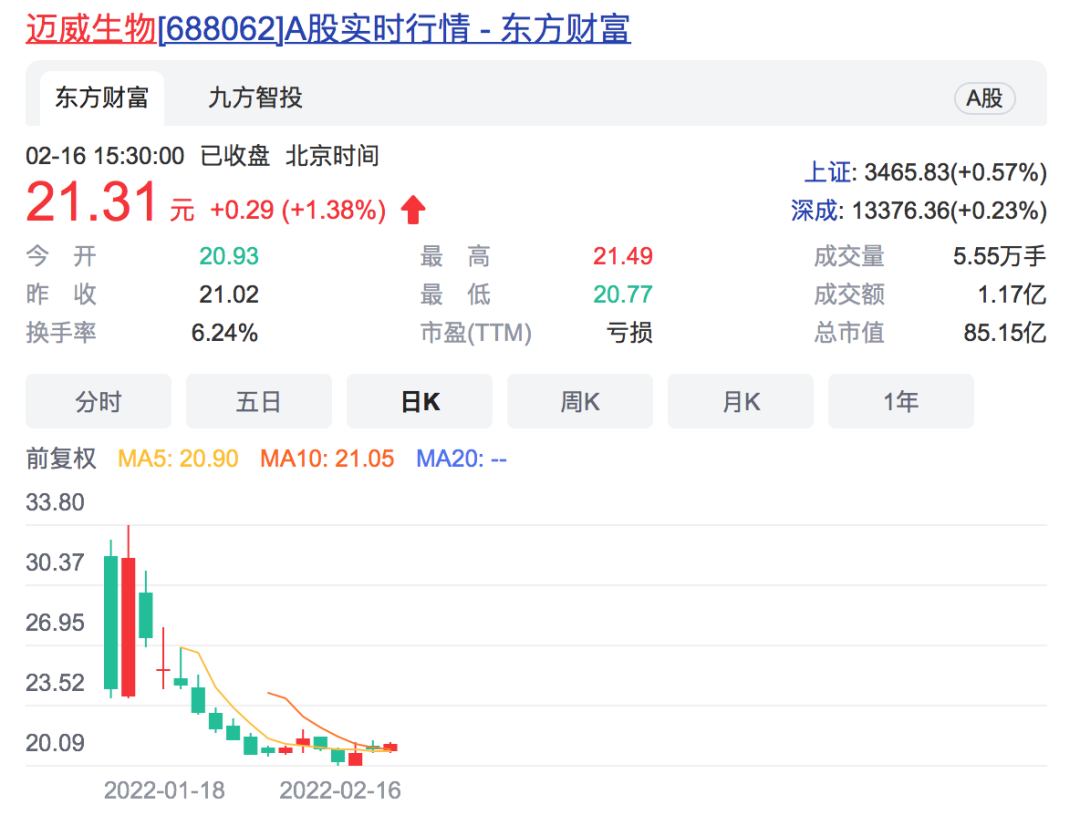Open the 月K monthly chart

[x=740, y=402]
